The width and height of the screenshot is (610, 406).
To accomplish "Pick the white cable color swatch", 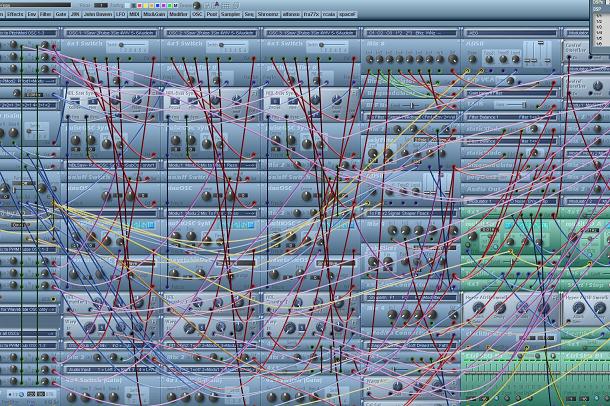I will (127, 5).
